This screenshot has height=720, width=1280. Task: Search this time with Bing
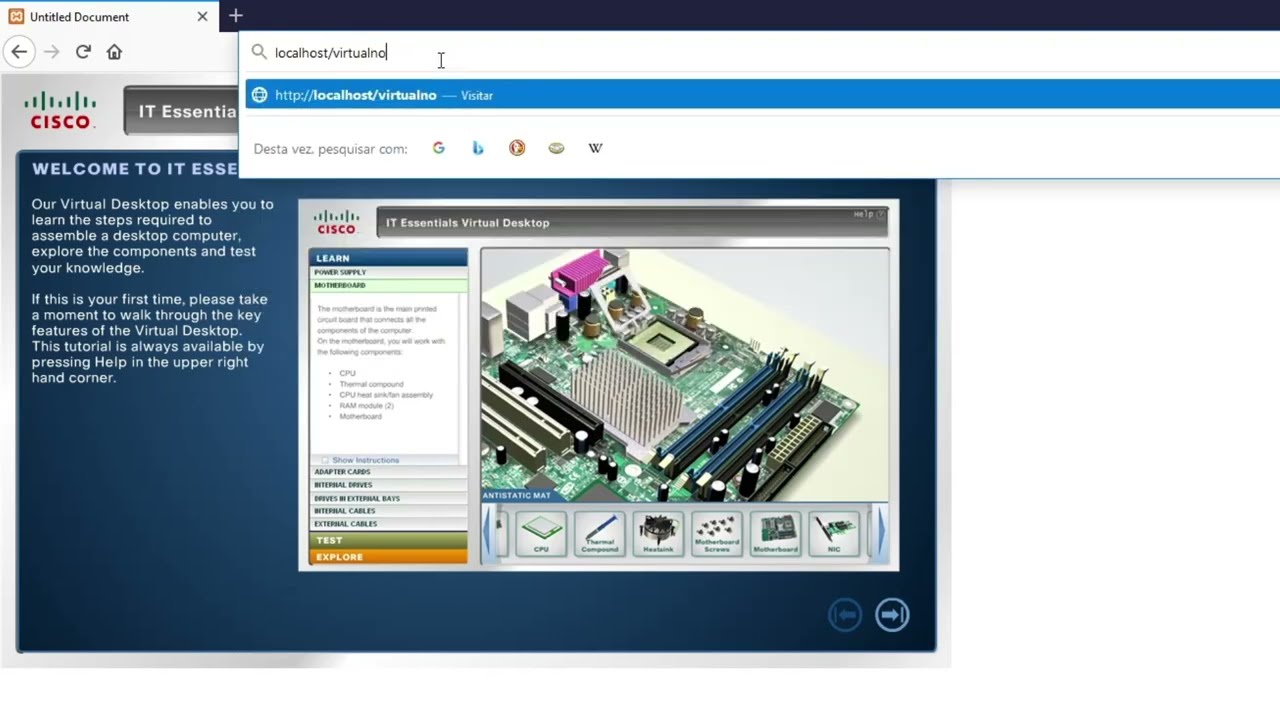click(x=478, y=148)
